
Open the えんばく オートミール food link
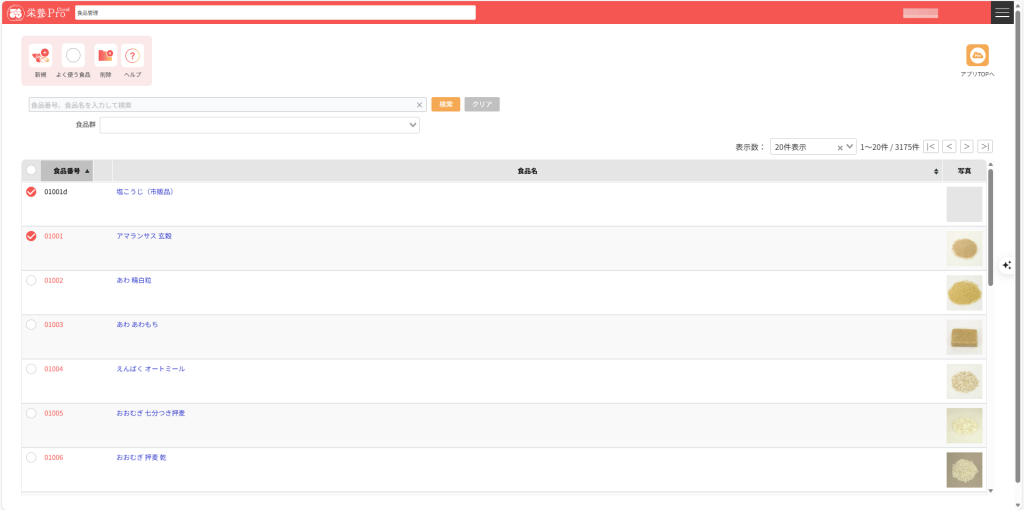click(x=151, y=369)
